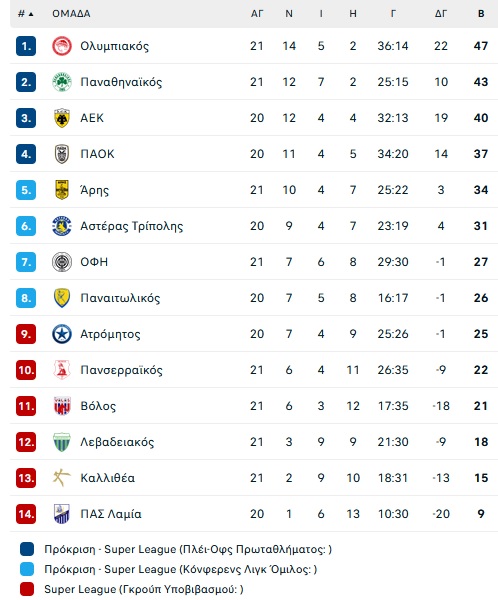Open the Αστέρας Τρίπολης crest
498x600 pixels.
pyautogui.click(x=62, y=226)
